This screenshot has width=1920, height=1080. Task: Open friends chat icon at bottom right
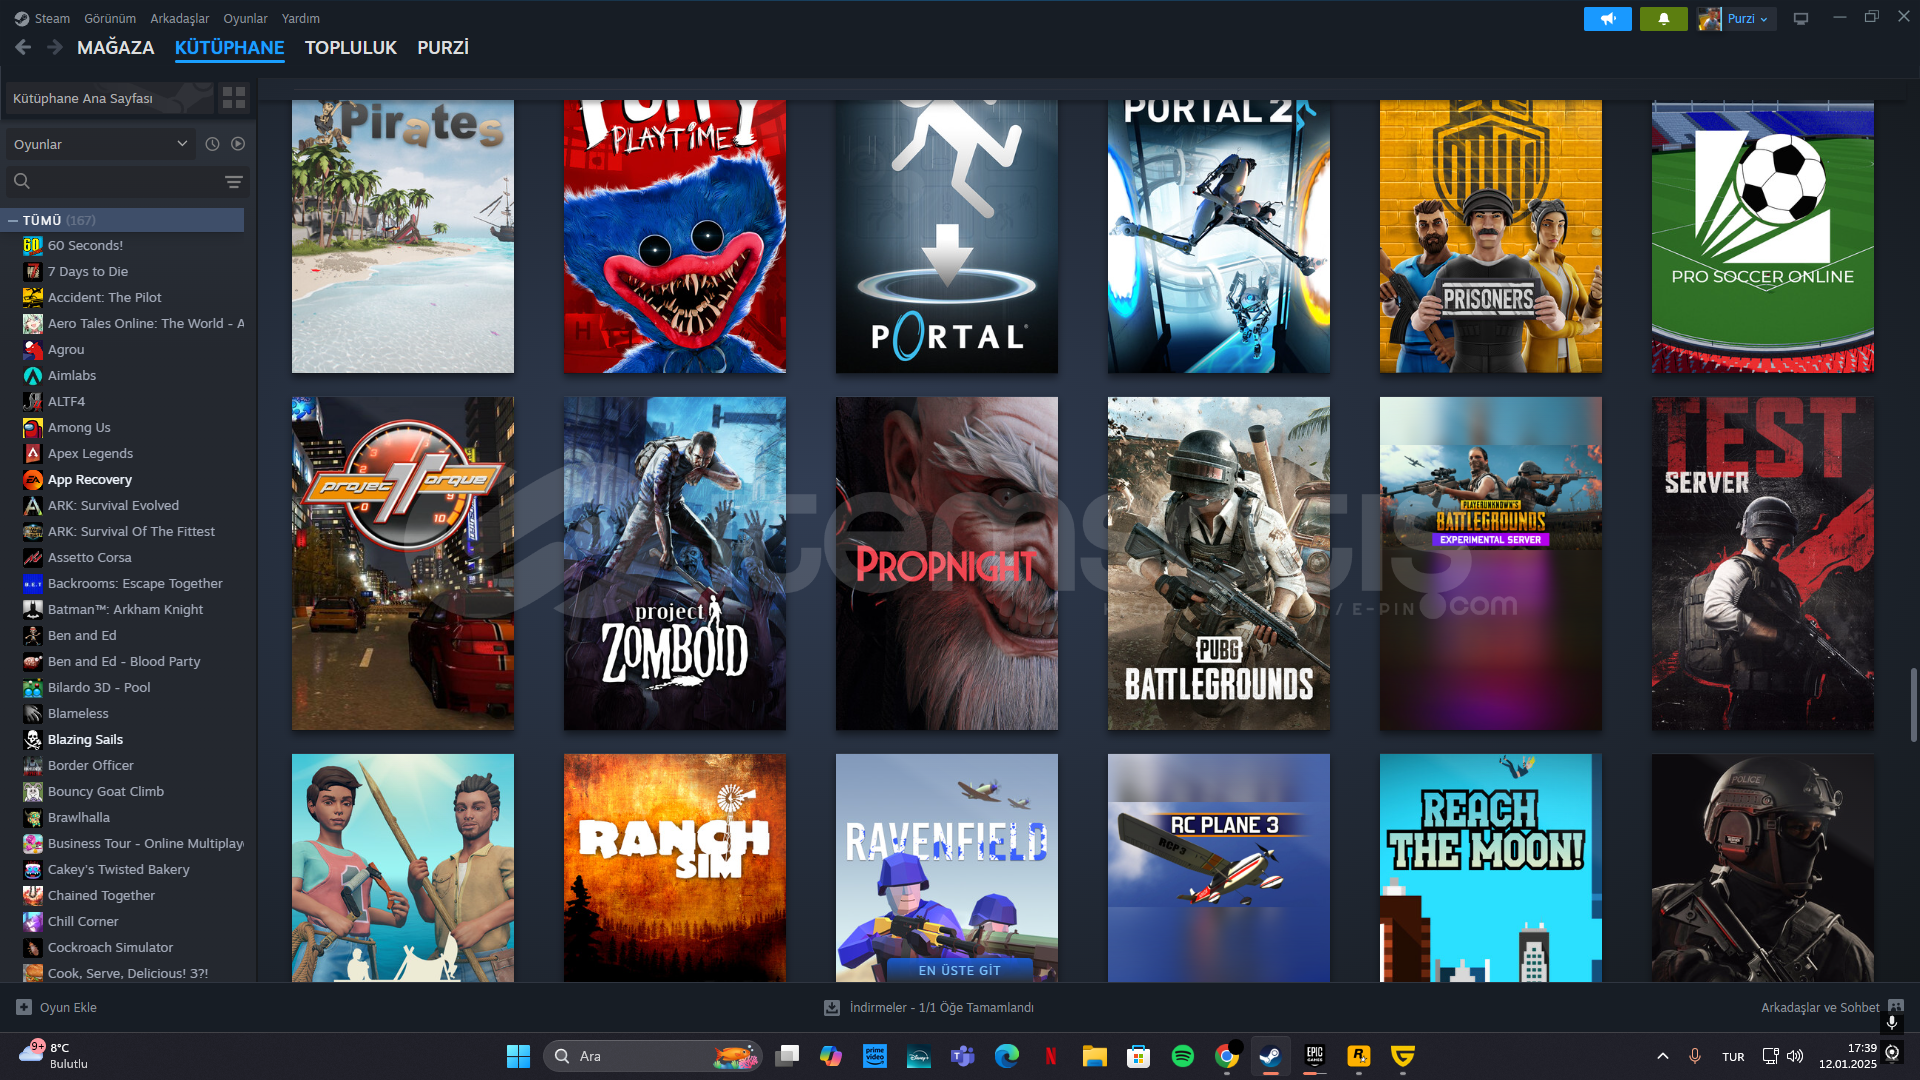[x=1896, y=1006]
